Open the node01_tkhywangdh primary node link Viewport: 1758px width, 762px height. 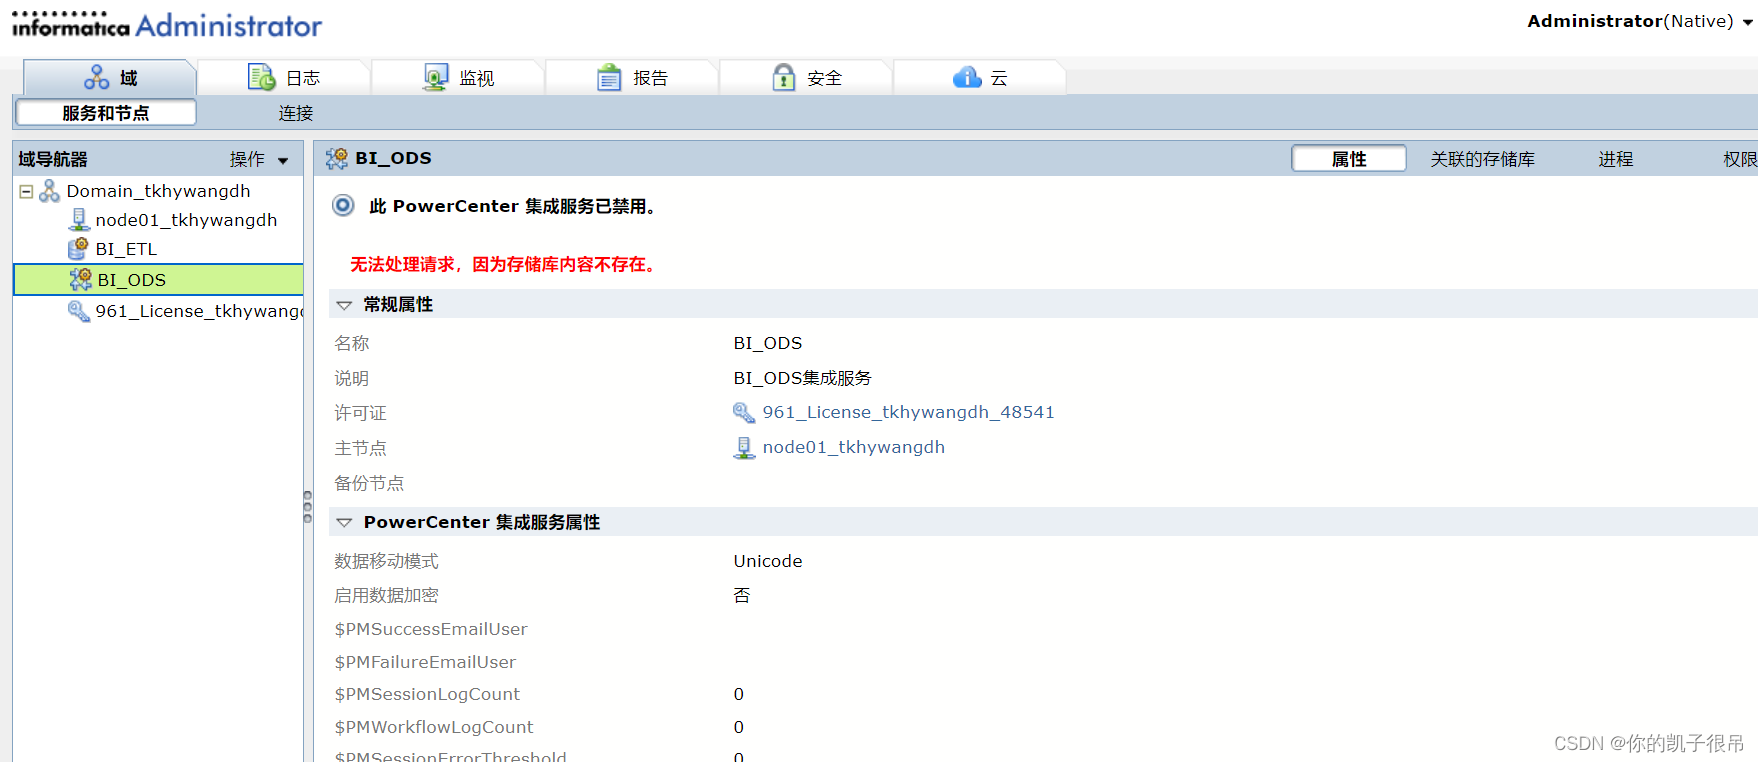pos(853,447)
